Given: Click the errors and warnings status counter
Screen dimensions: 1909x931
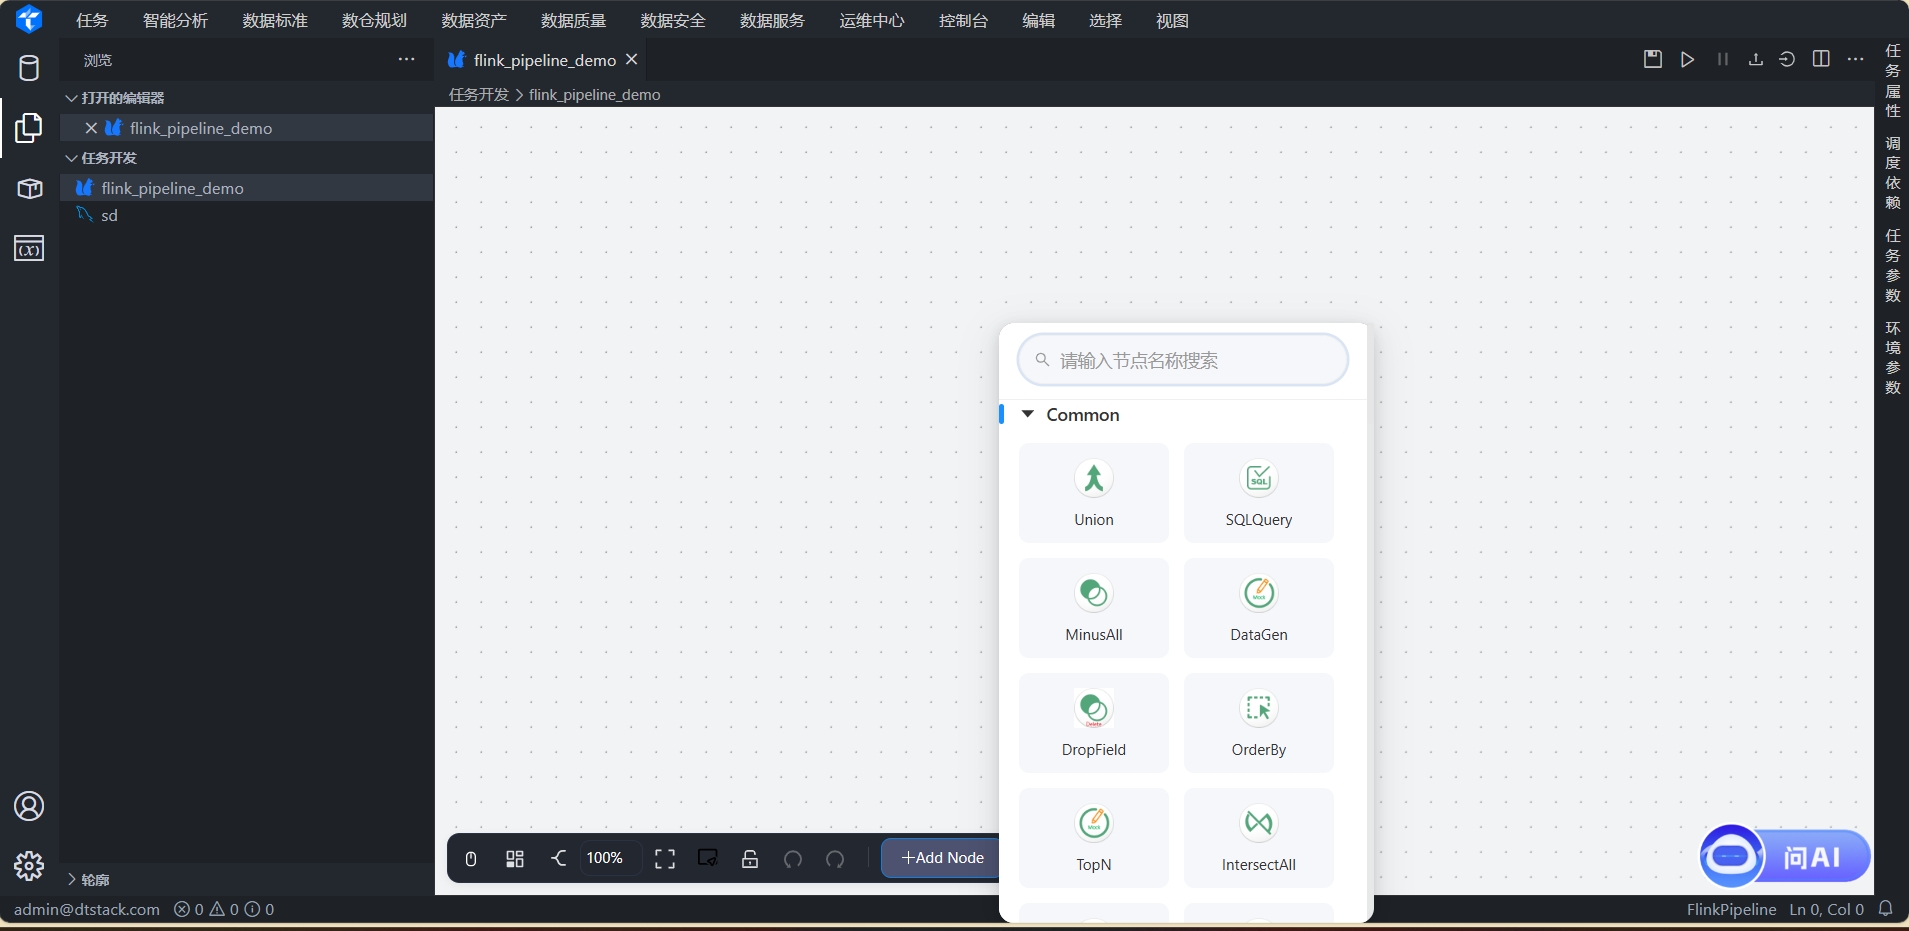Looking at the screenshot, I should (224, 909).
